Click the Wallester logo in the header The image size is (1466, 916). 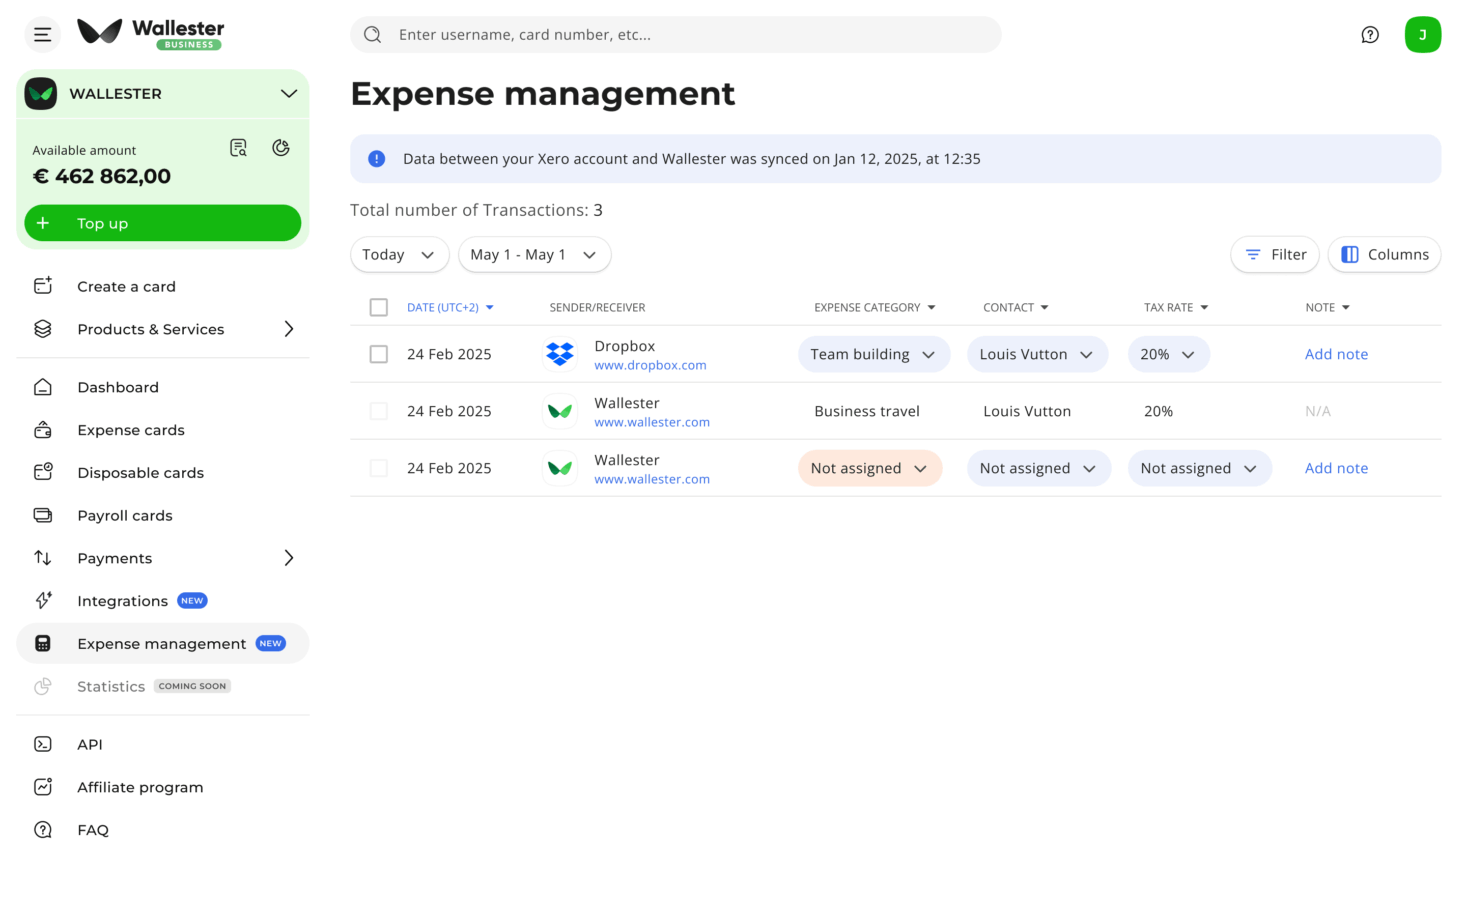151,33
